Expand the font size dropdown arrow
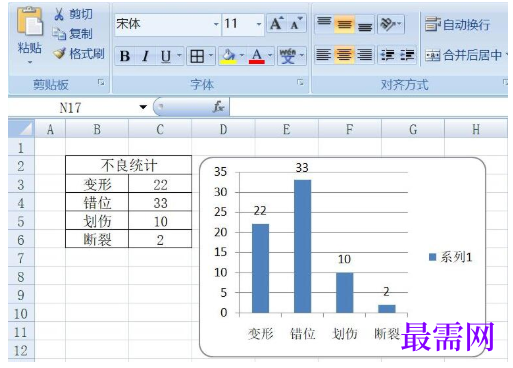 (x=259, y=24)
